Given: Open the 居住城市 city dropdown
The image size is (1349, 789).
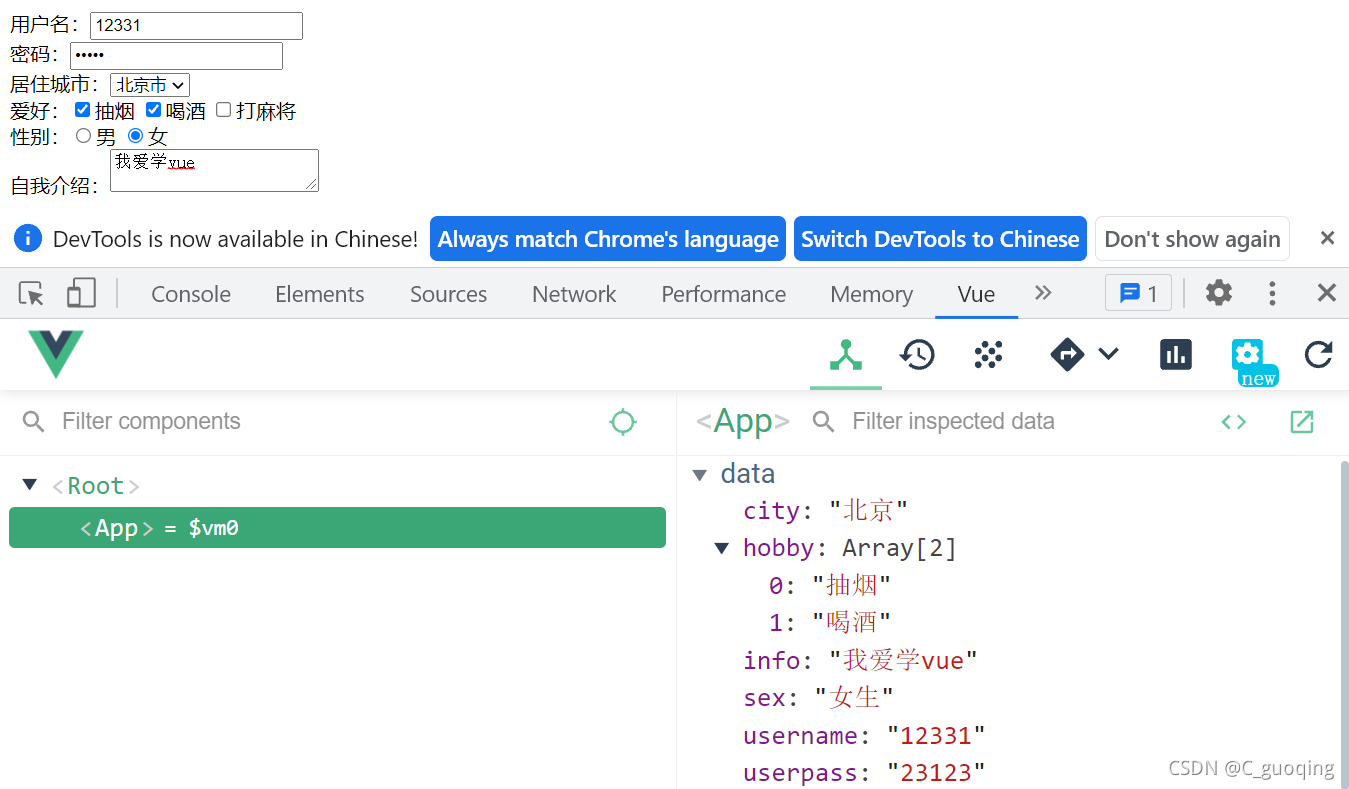Looking at the screenshot, I should 150,86.
